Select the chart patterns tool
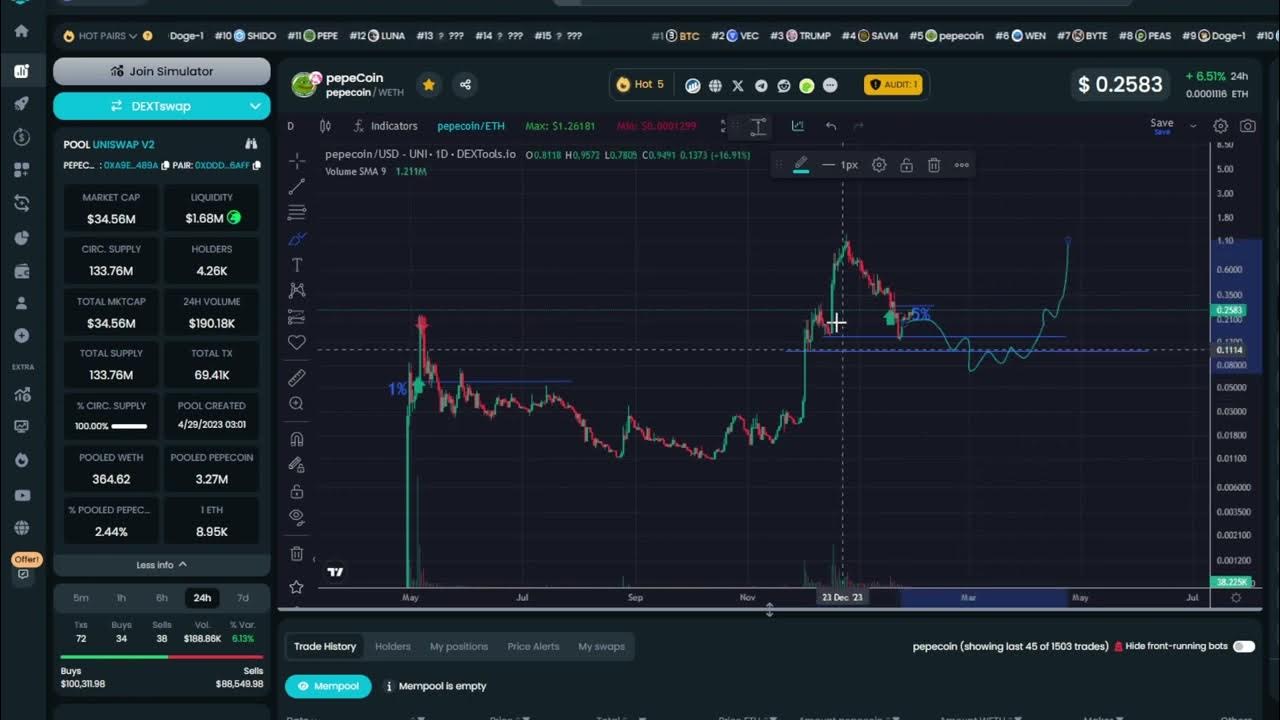 297,290
